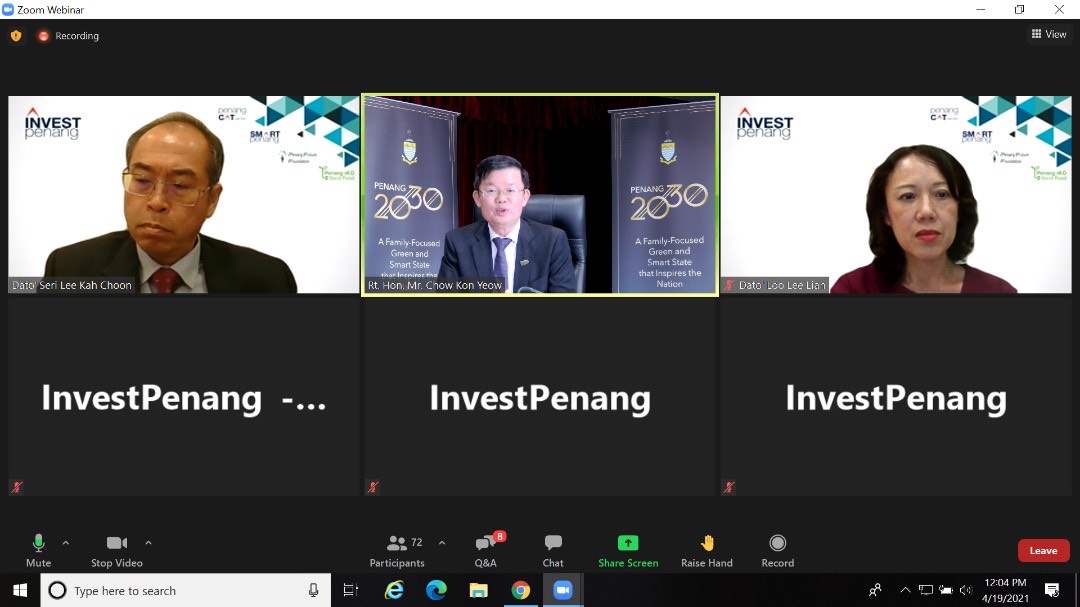Expand audio options arrow beside Mute
Viewport: 1080px width, 607px height.
tap(65, 543)
